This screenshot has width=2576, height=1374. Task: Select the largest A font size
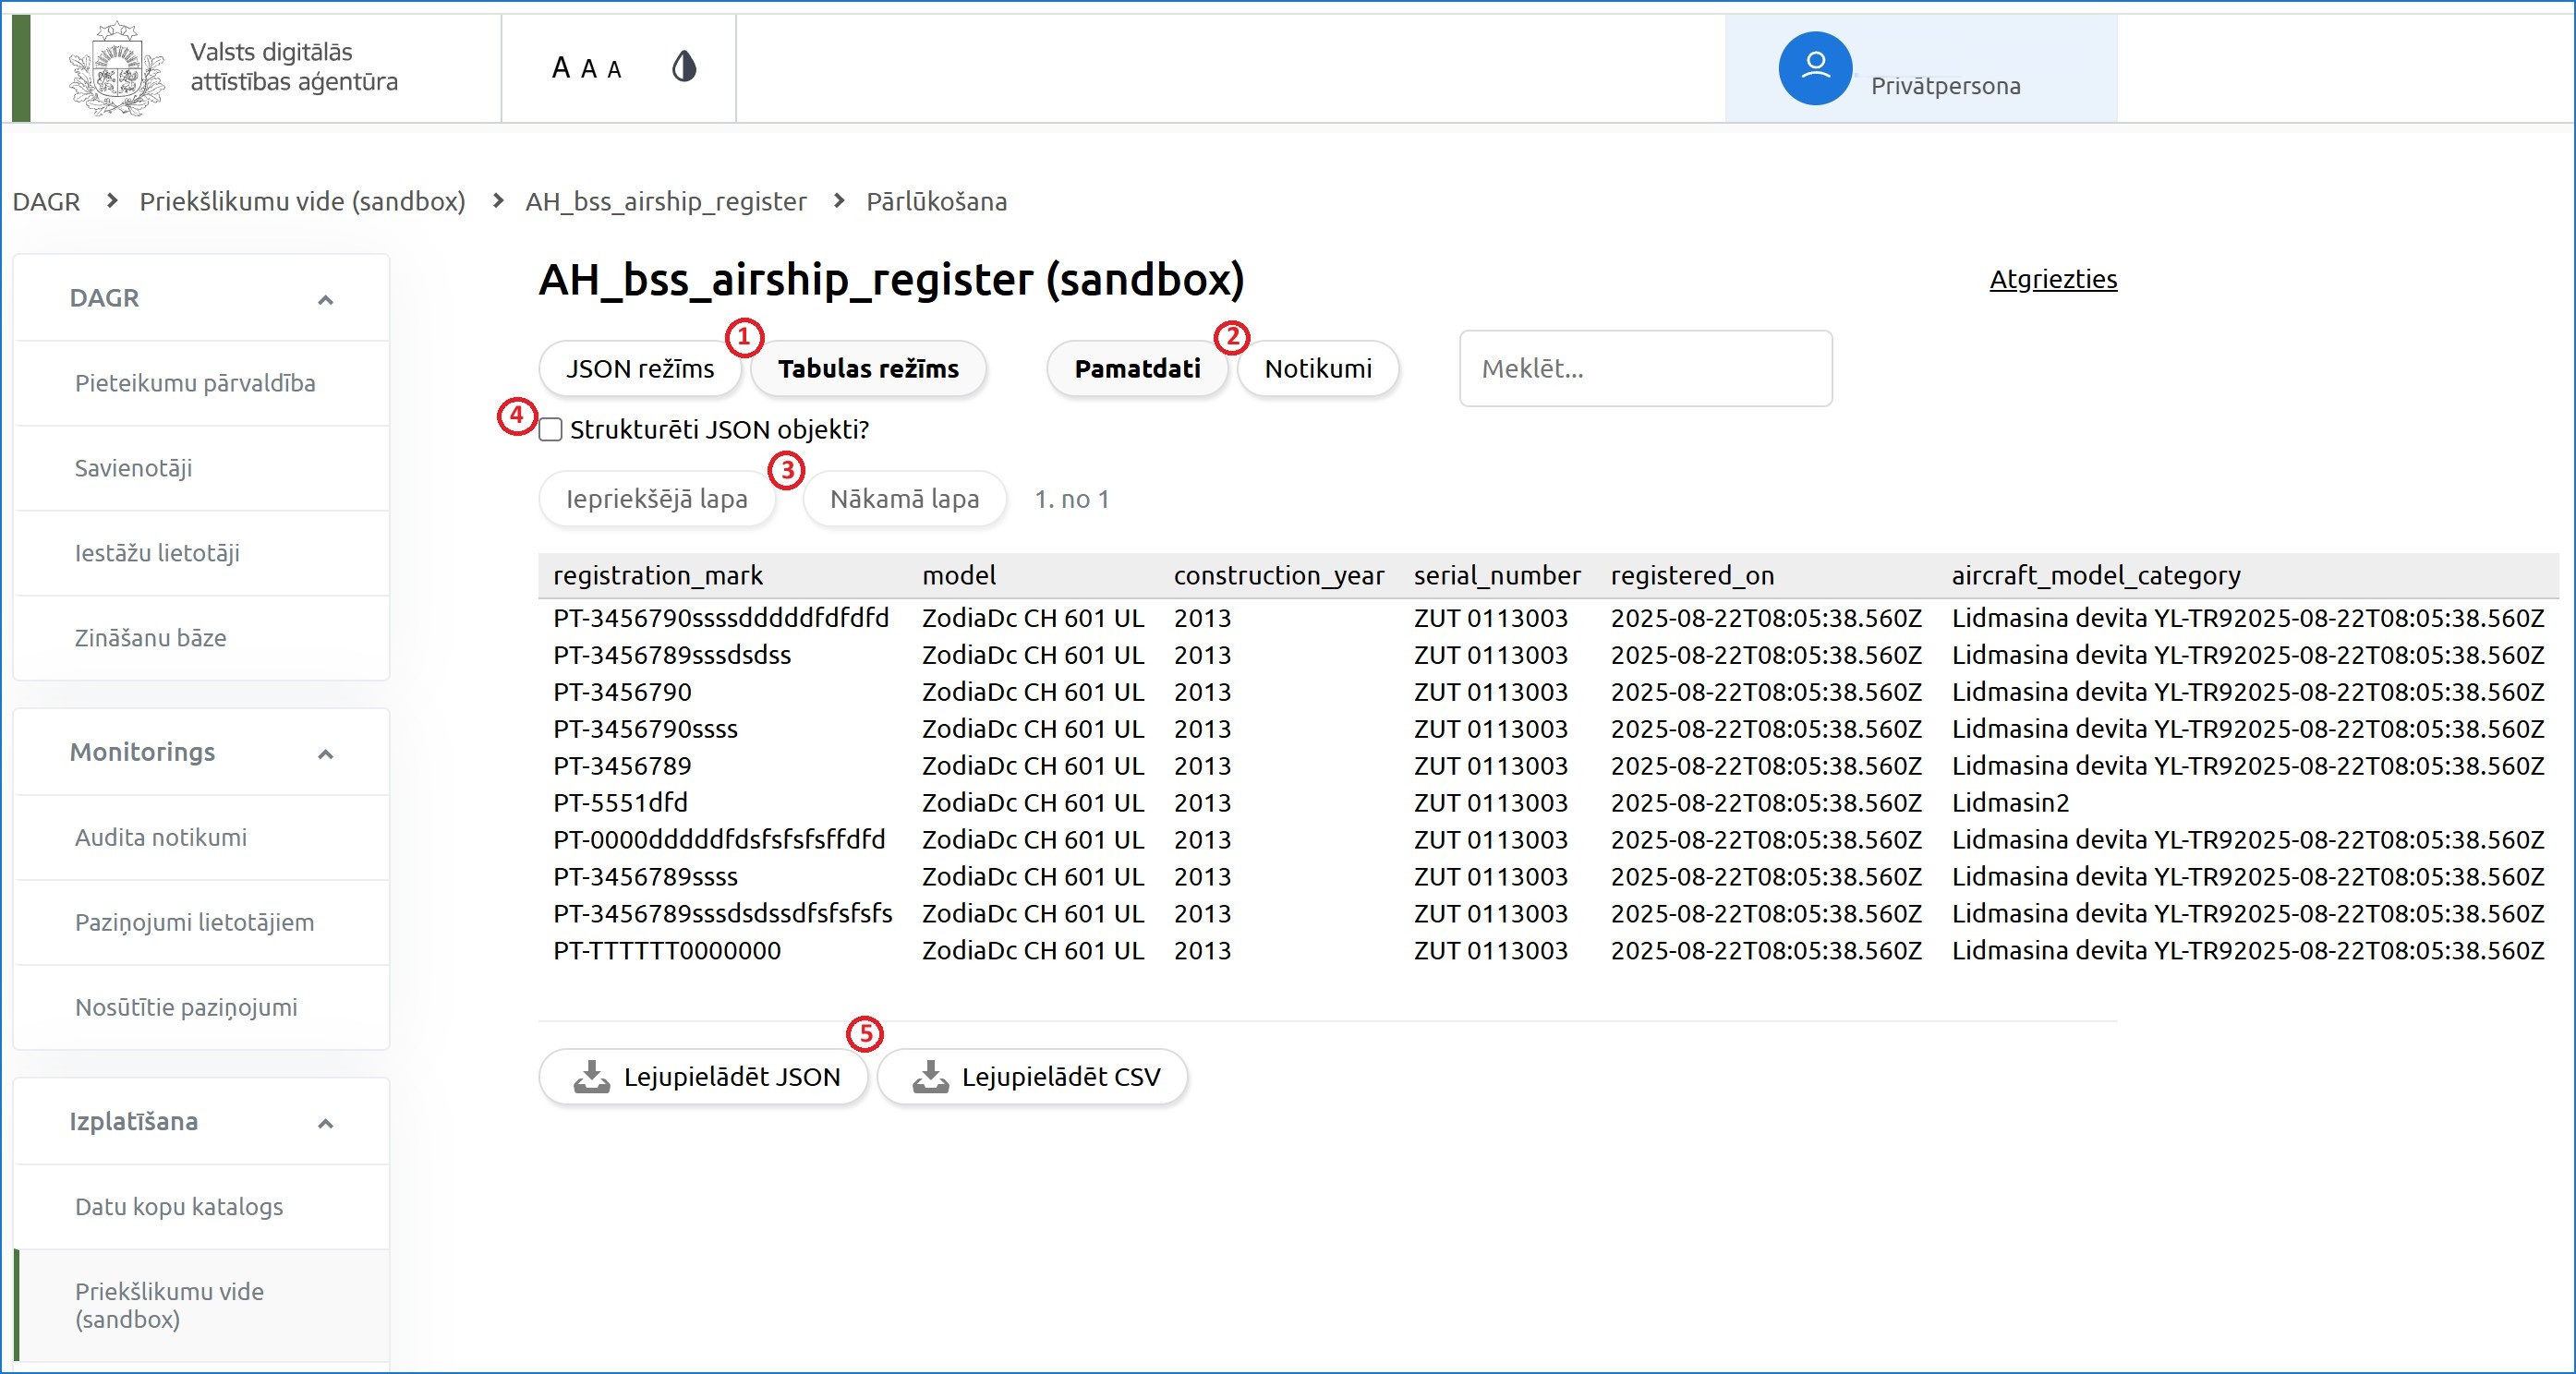[561, 67]
